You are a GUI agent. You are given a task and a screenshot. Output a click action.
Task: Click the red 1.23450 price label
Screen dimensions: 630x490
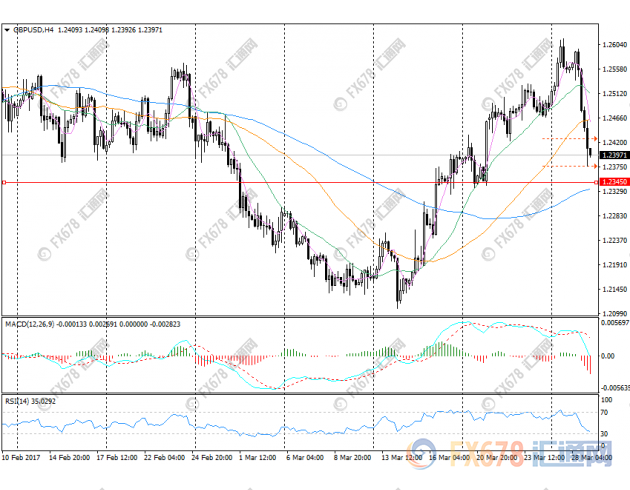(x=615, y=182)
